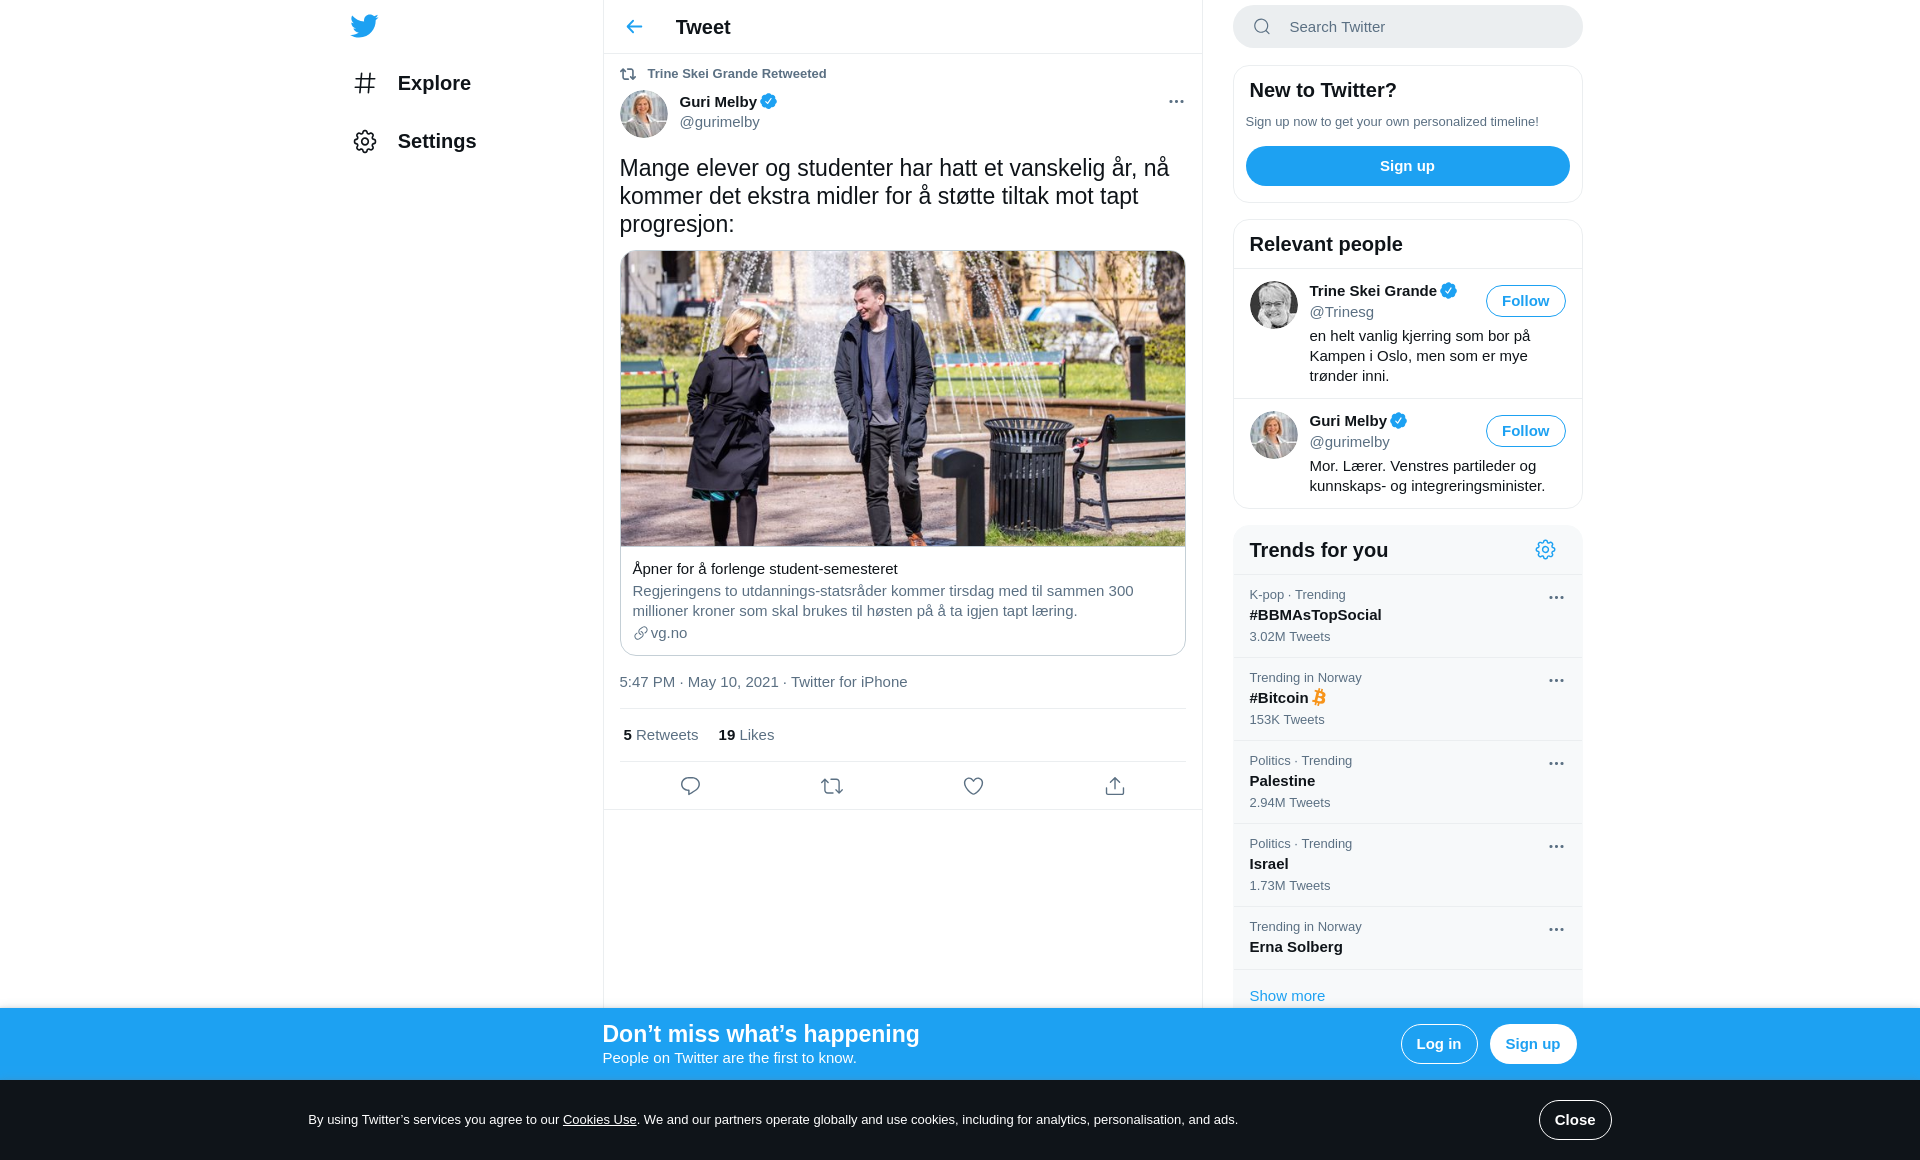Open the fountain photo article card

(x=903, y=453)
